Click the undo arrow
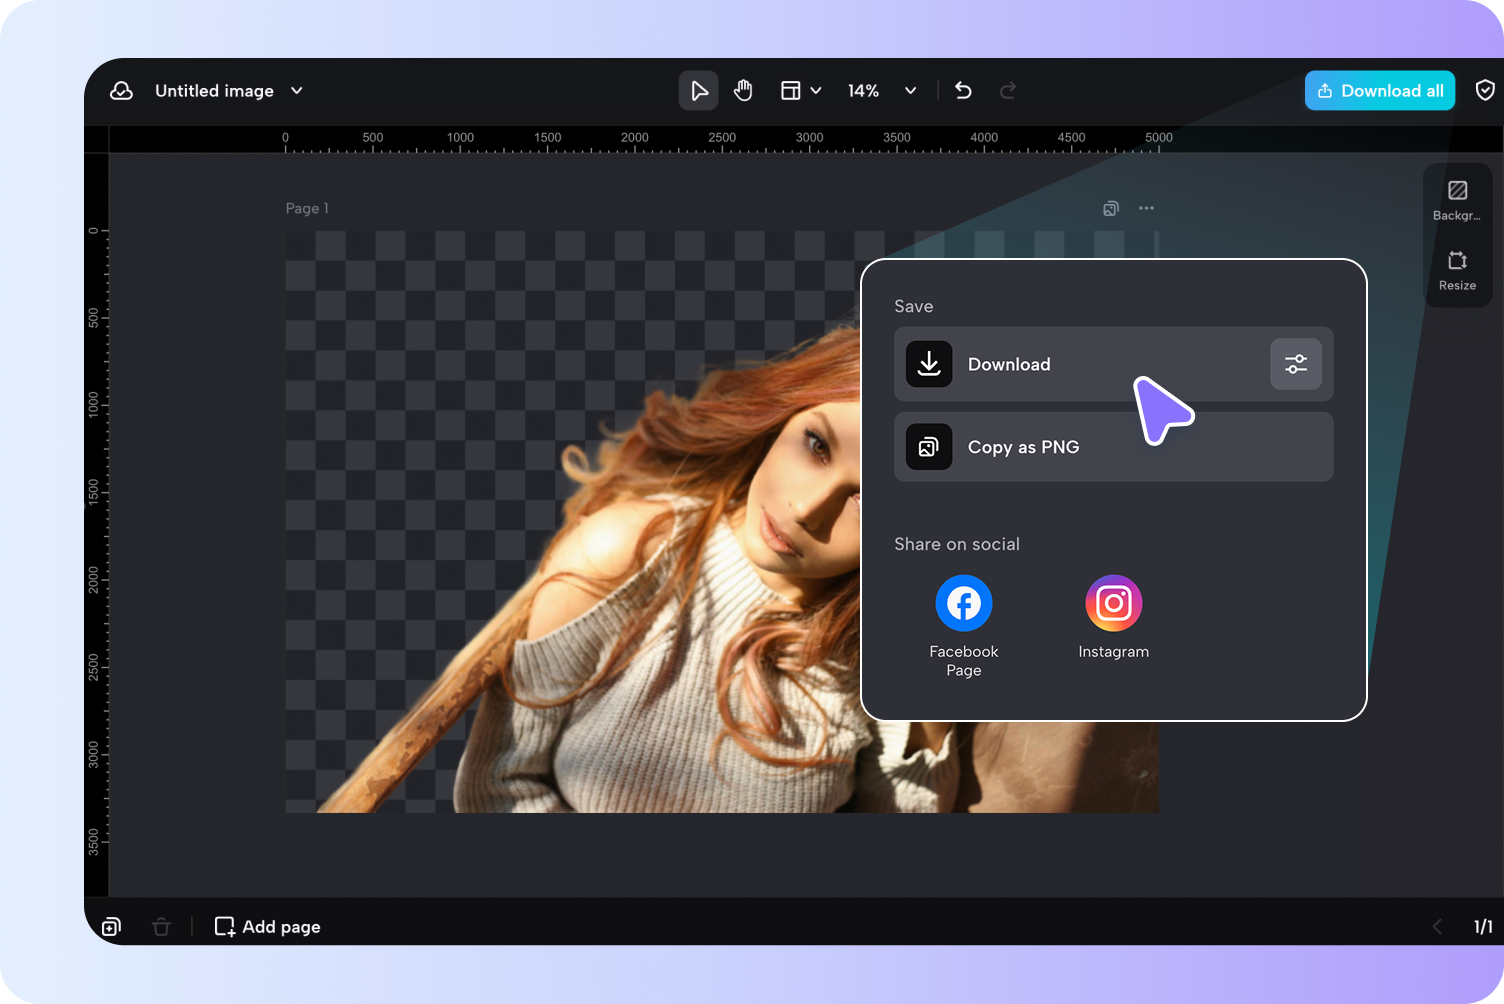The width and height of the screenshot is (1504, 1004). pos(962,90)
